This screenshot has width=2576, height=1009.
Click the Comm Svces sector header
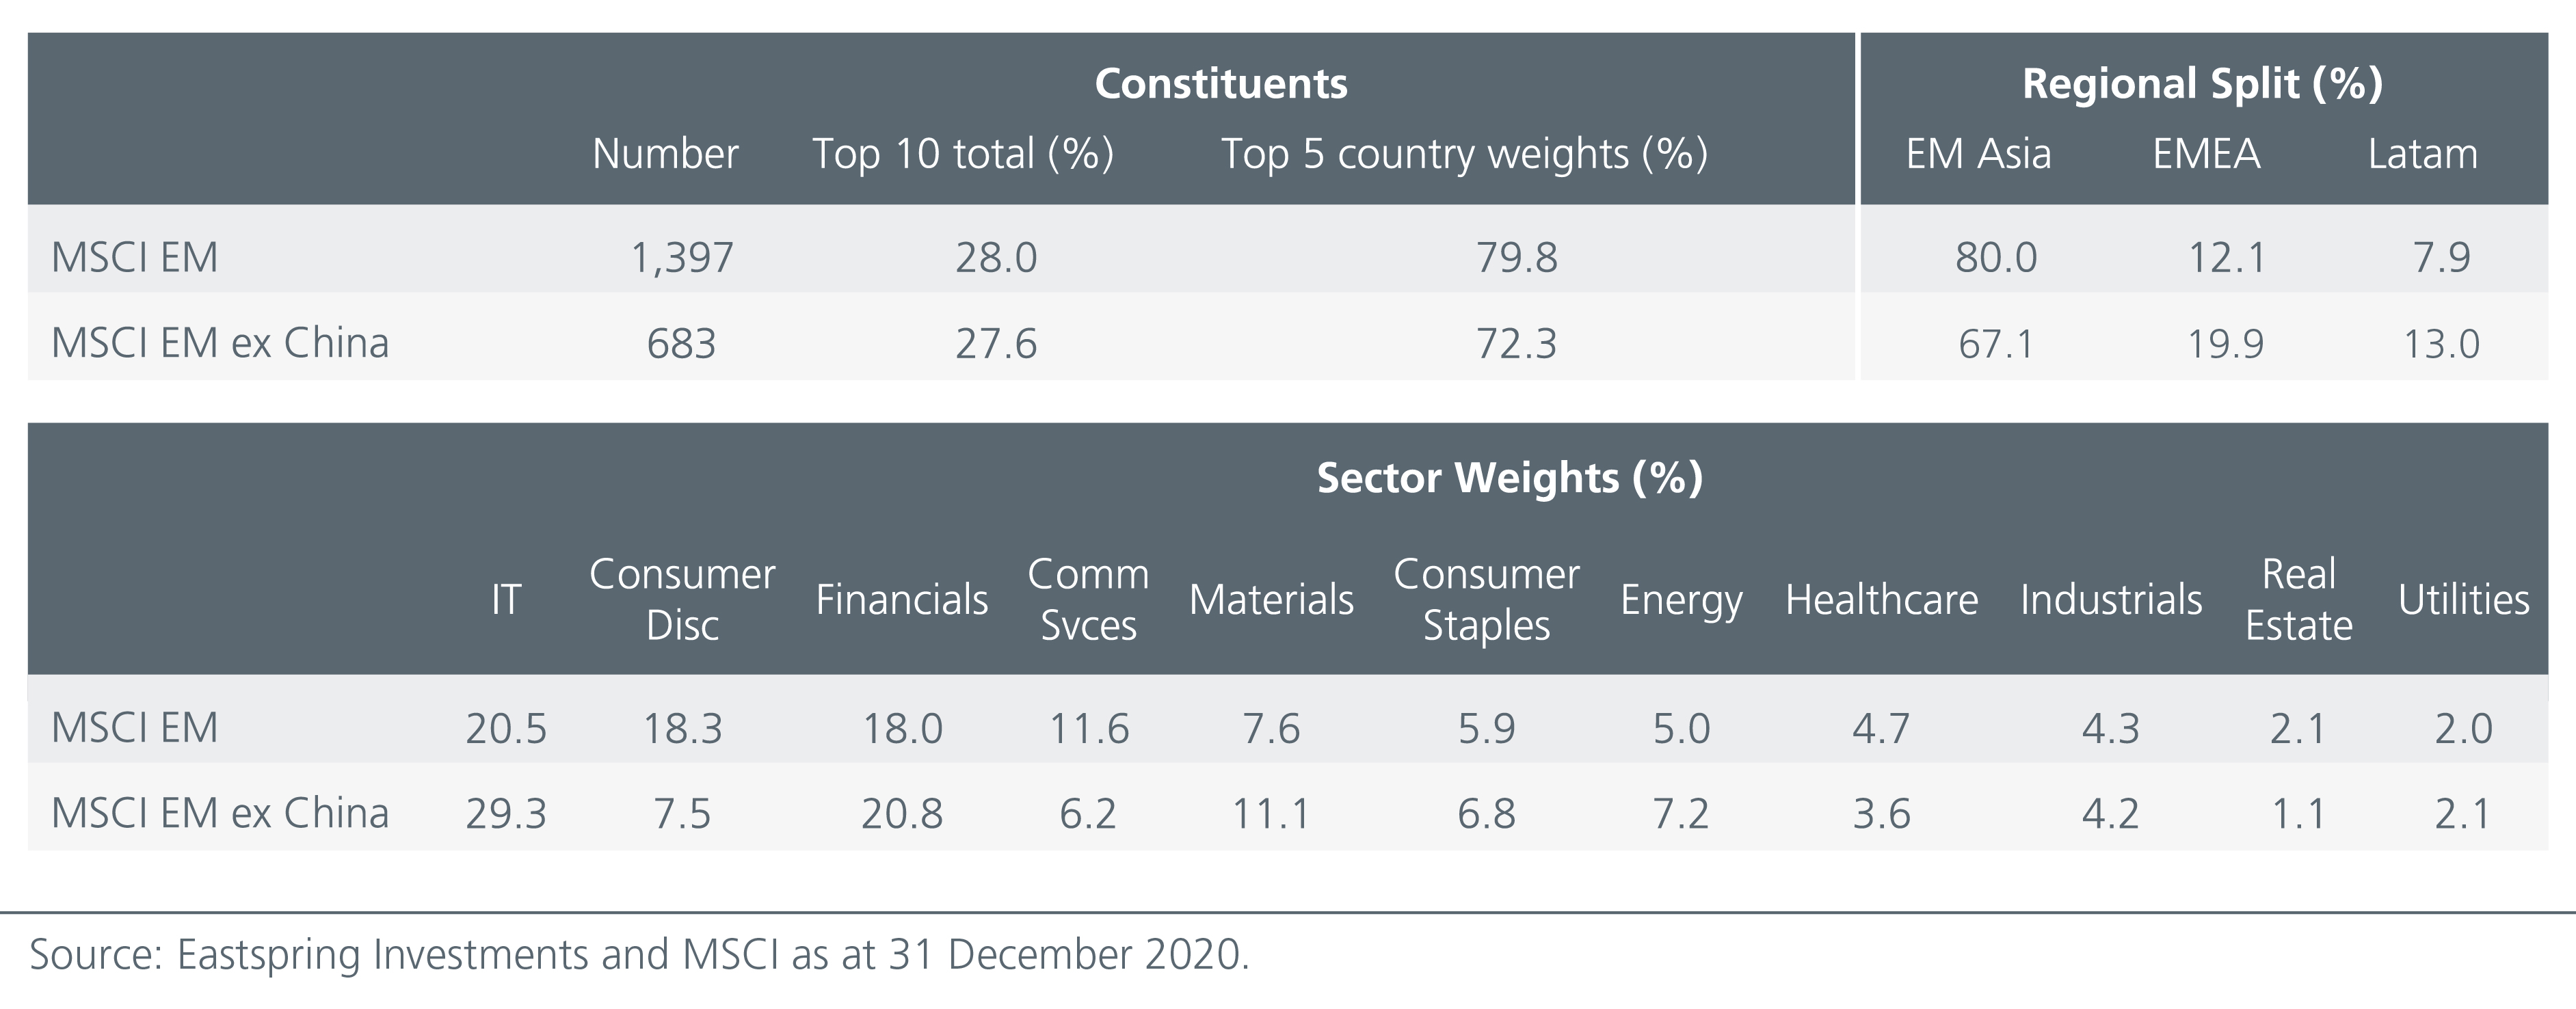(x=1088, y=599)
